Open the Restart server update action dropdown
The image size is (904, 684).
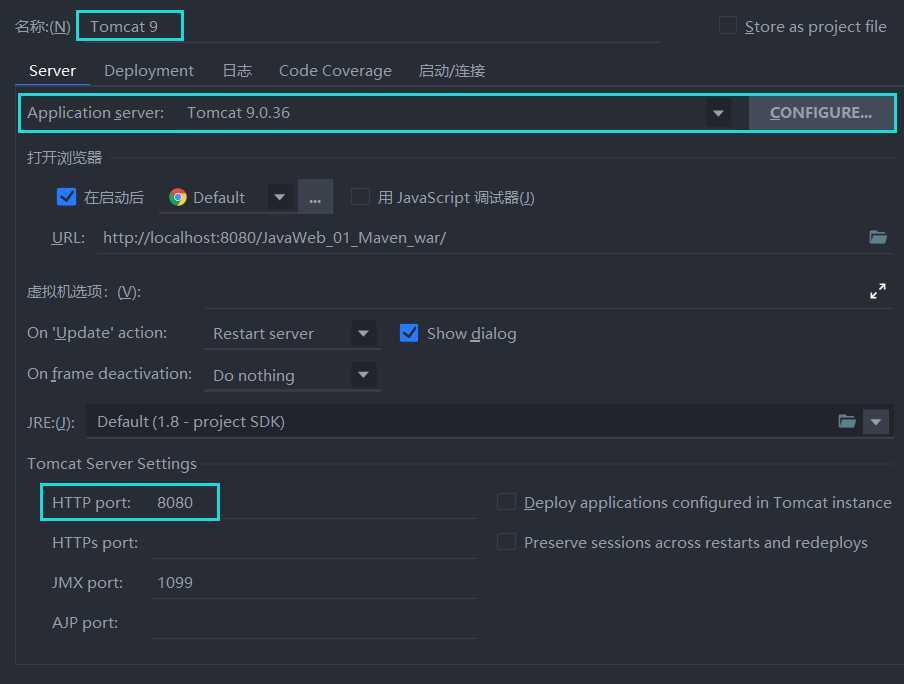363,334
